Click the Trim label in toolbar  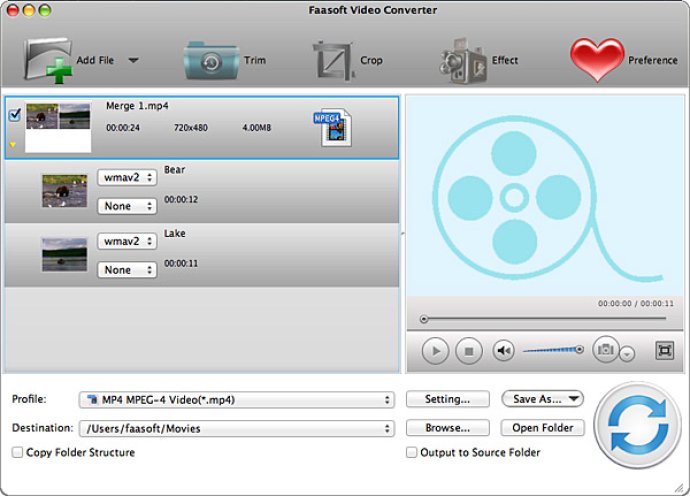click(x=255, y=60)
